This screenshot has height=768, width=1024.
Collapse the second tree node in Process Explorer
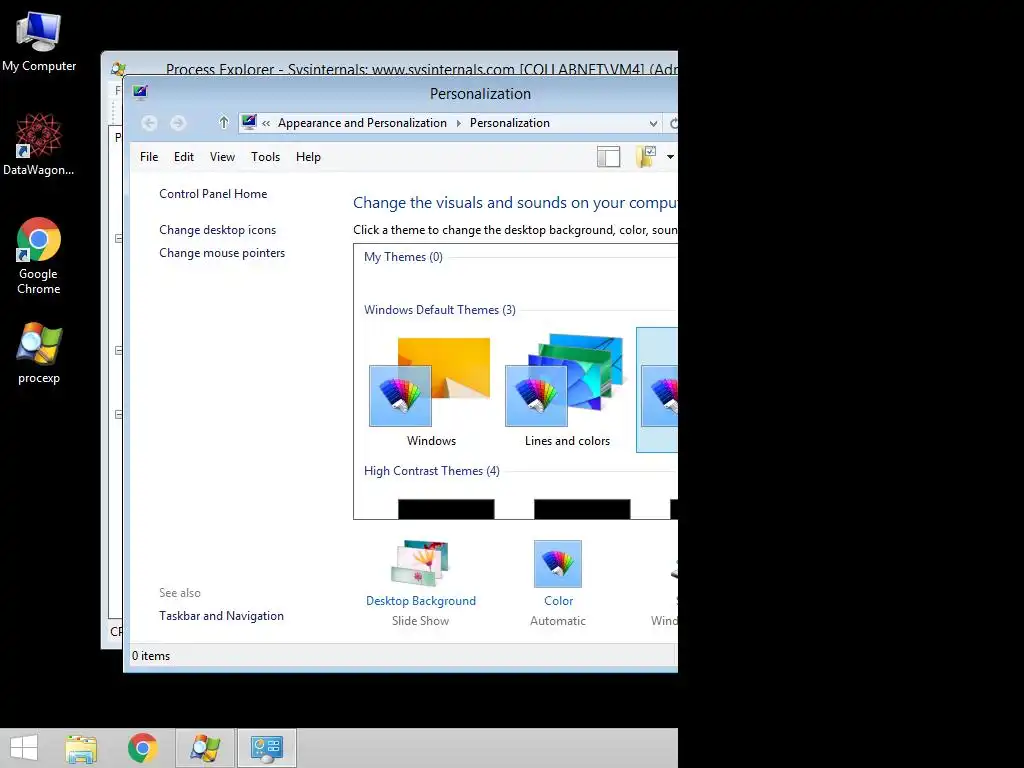[x=118, y=351]
